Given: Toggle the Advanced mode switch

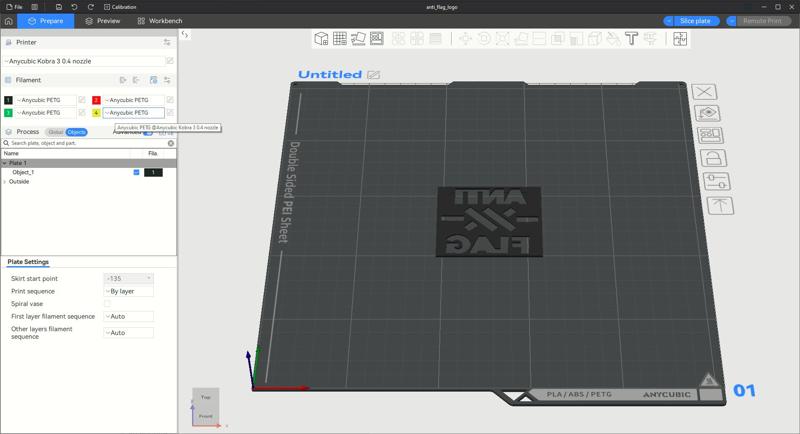Looking at the screenshot, I should pos(148,133).
